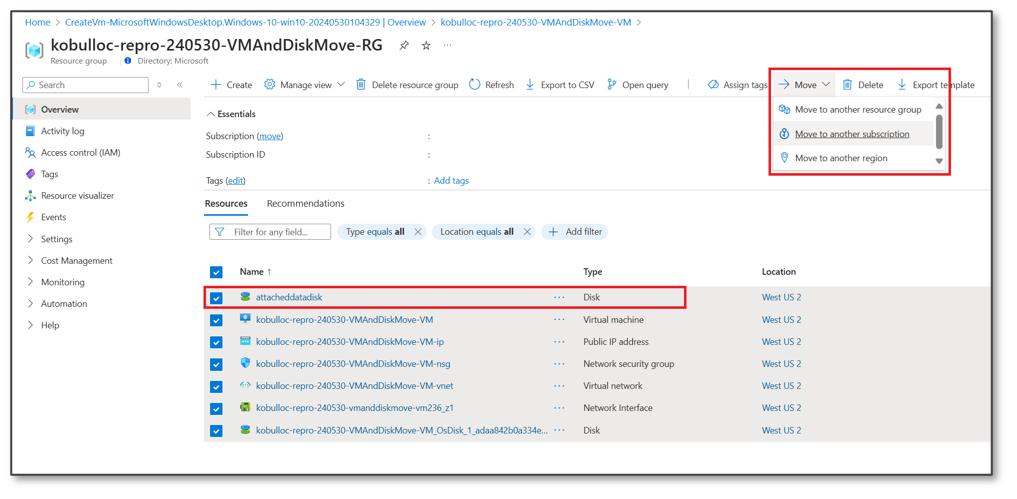
Task: Switch to the Resources tab
Action: (226, 204)
